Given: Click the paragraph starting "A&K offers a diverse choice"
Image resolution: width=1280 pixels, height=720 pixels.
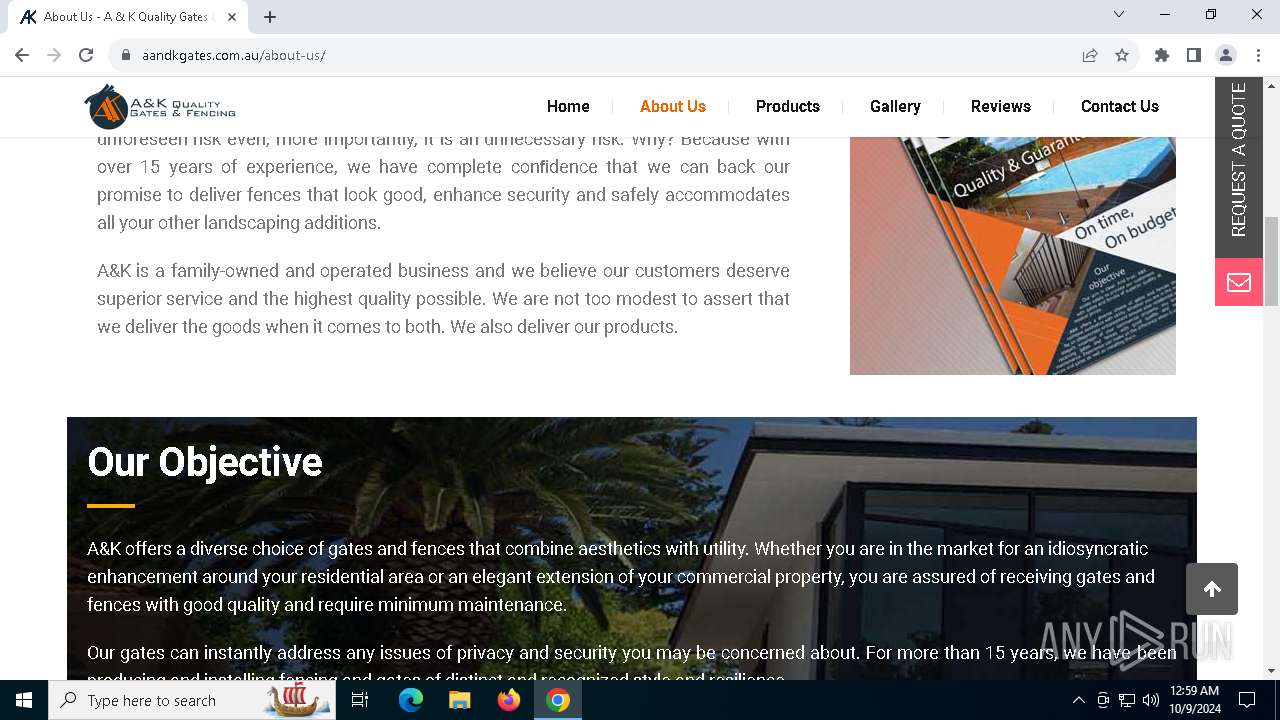Looking at the screenshot, I should (621, 577).
